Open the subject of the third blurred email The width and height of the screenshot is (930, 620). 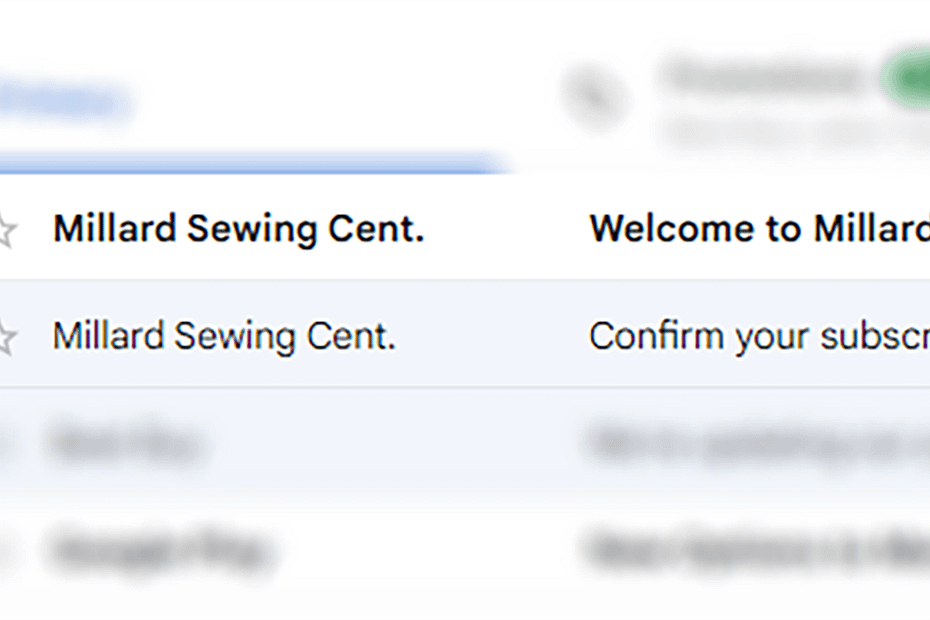click(x=758, y=442)
